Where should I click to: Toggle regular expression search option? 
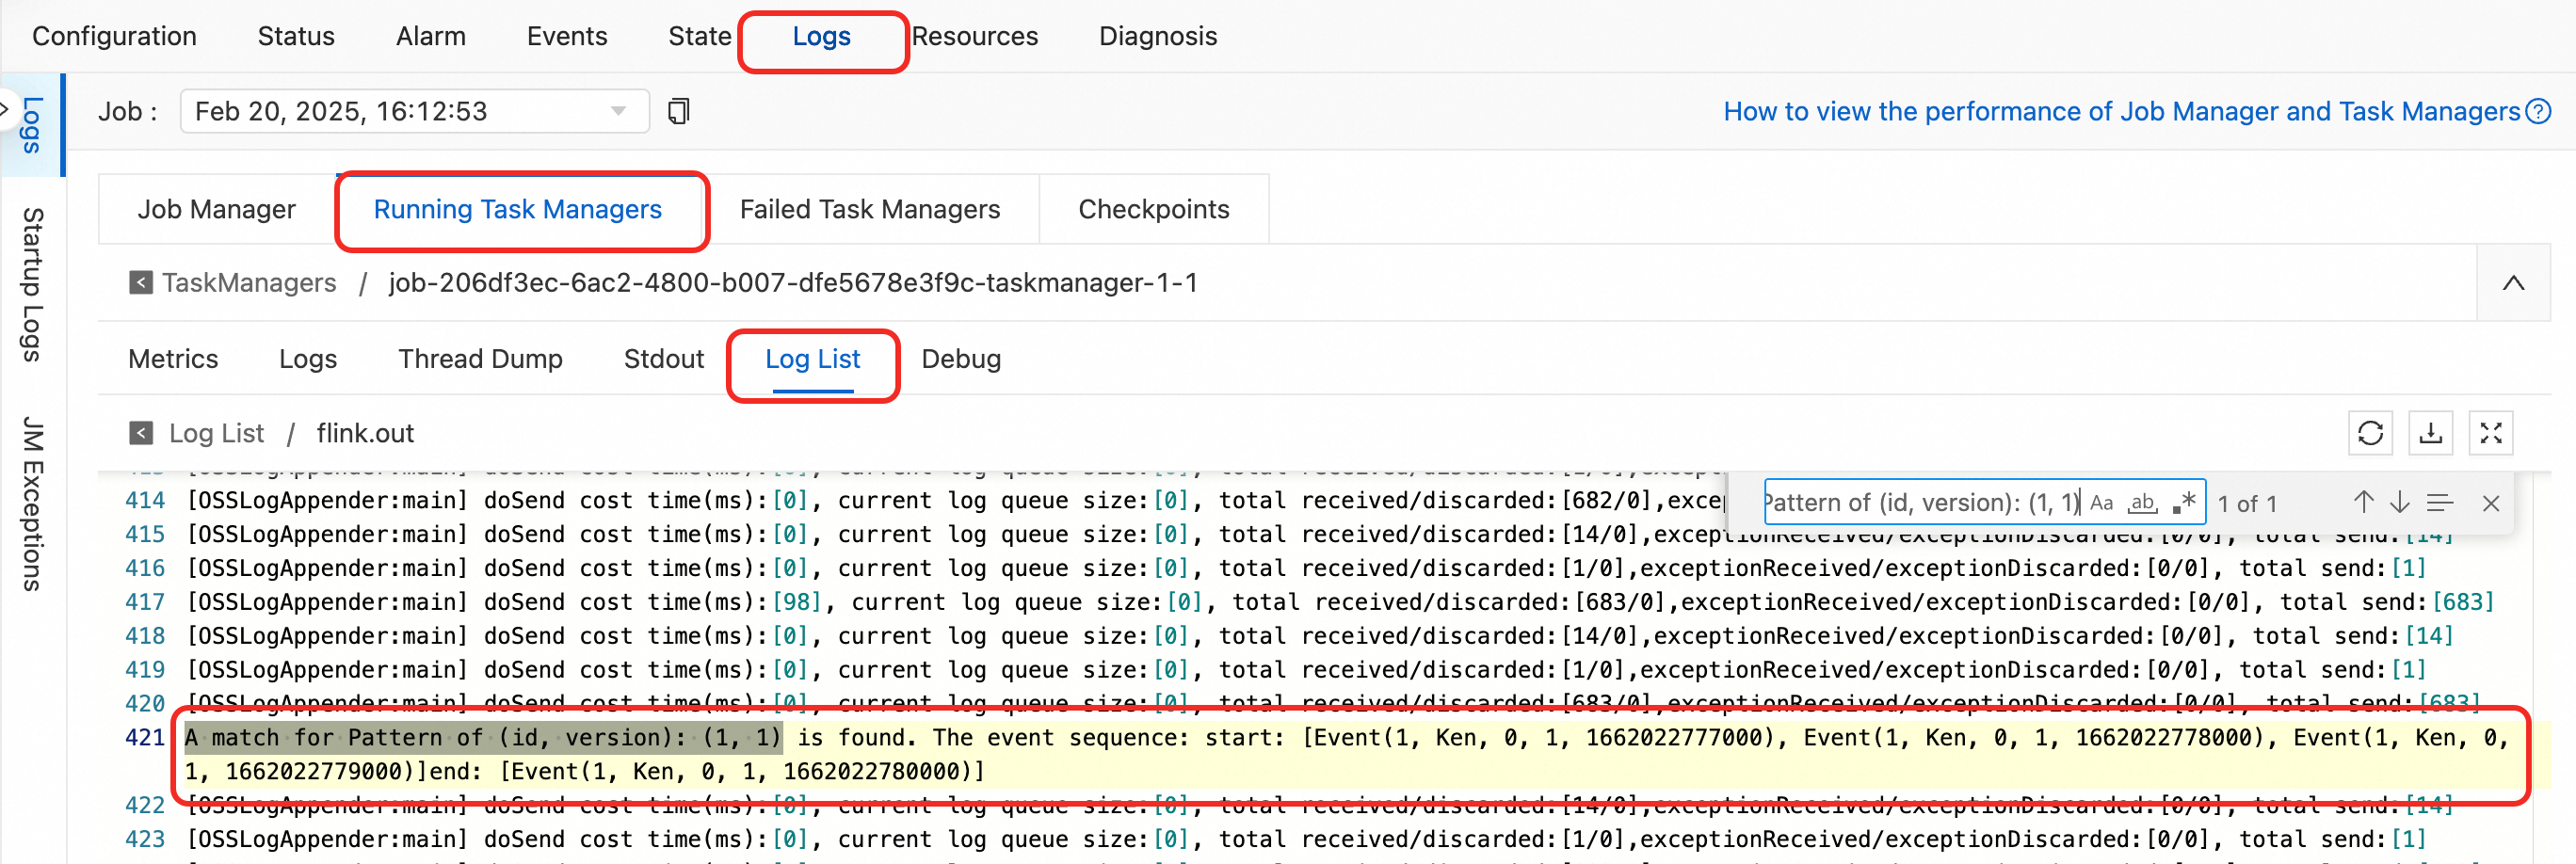(2184, 502)
